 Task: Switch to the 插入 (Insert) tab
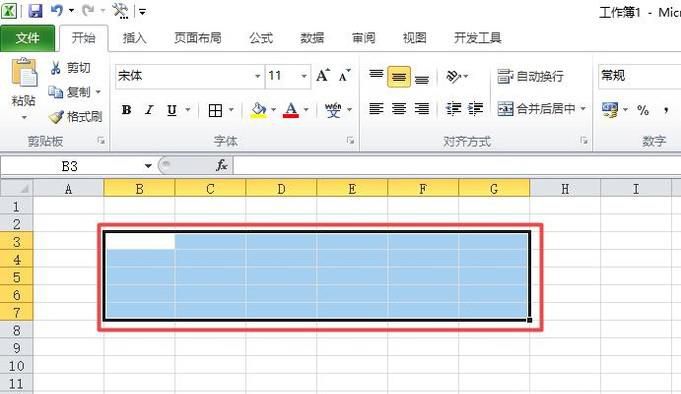(x=134, y=38)
